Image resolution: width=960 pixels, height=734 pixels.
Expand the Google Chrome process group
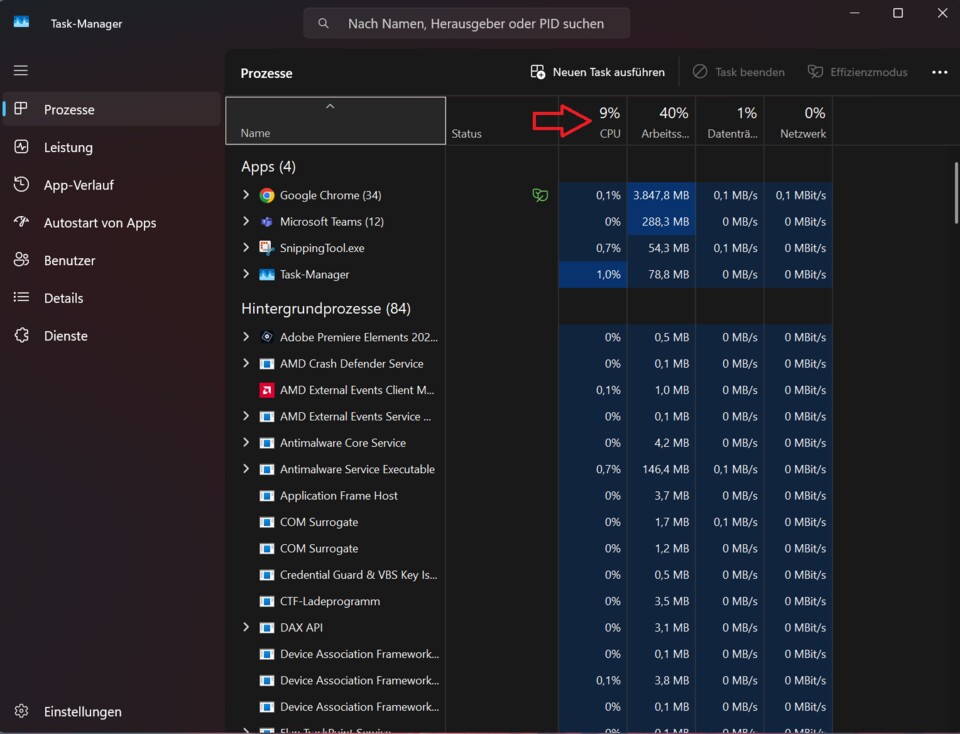(x=245, y=195)
